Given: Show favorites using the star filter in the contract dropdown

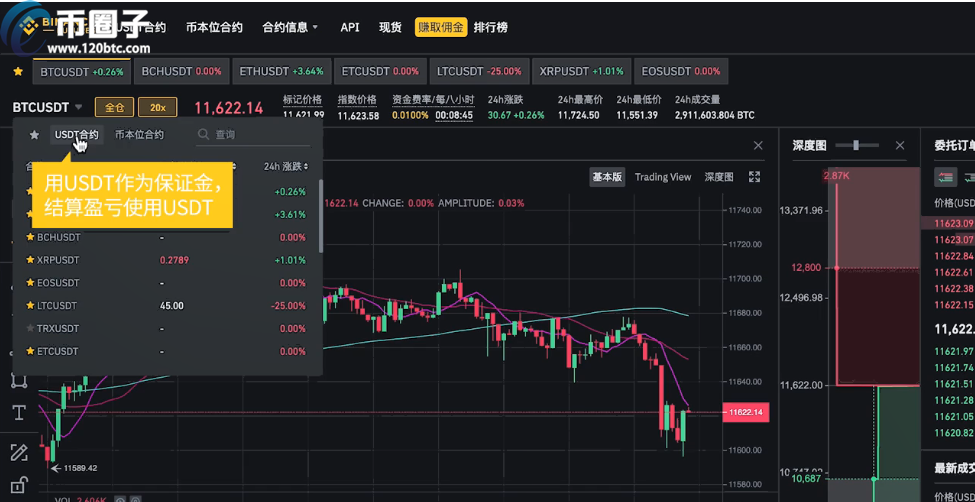Looking at the screenshot, I should (34, 134).
